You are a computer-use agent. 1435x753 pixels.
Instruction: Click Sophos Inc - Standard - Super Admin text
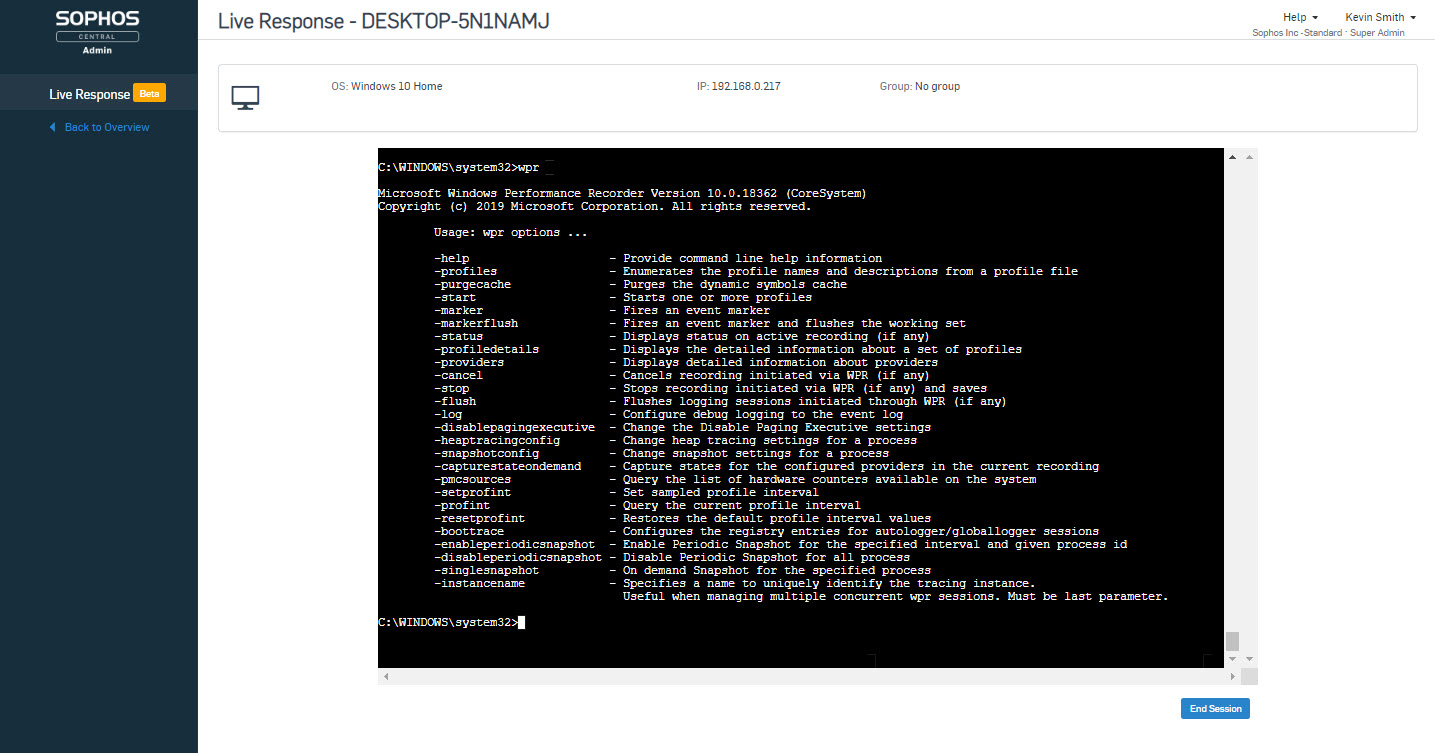tap(1328, 33)
